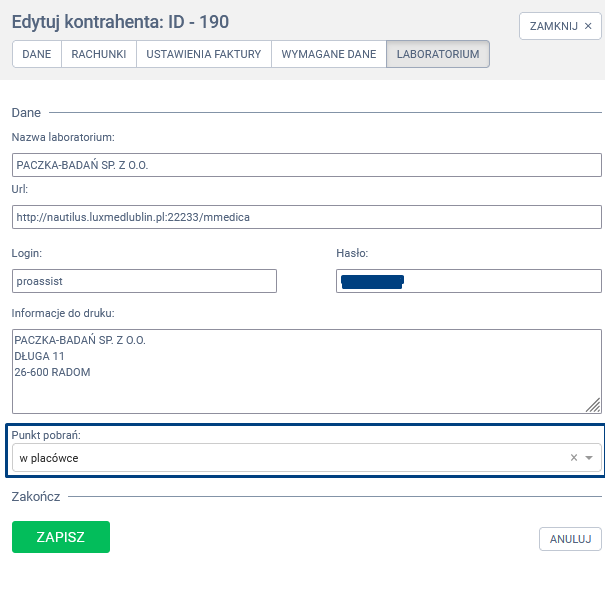Focus the Nazwa laboratorium input field

306,165
